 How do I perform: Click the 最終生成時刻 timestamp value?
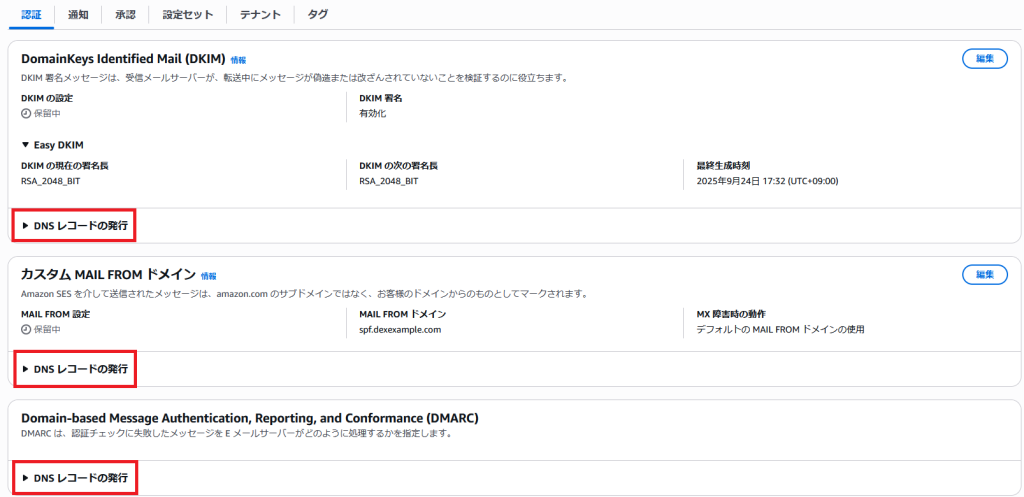[x=767, y=181]
